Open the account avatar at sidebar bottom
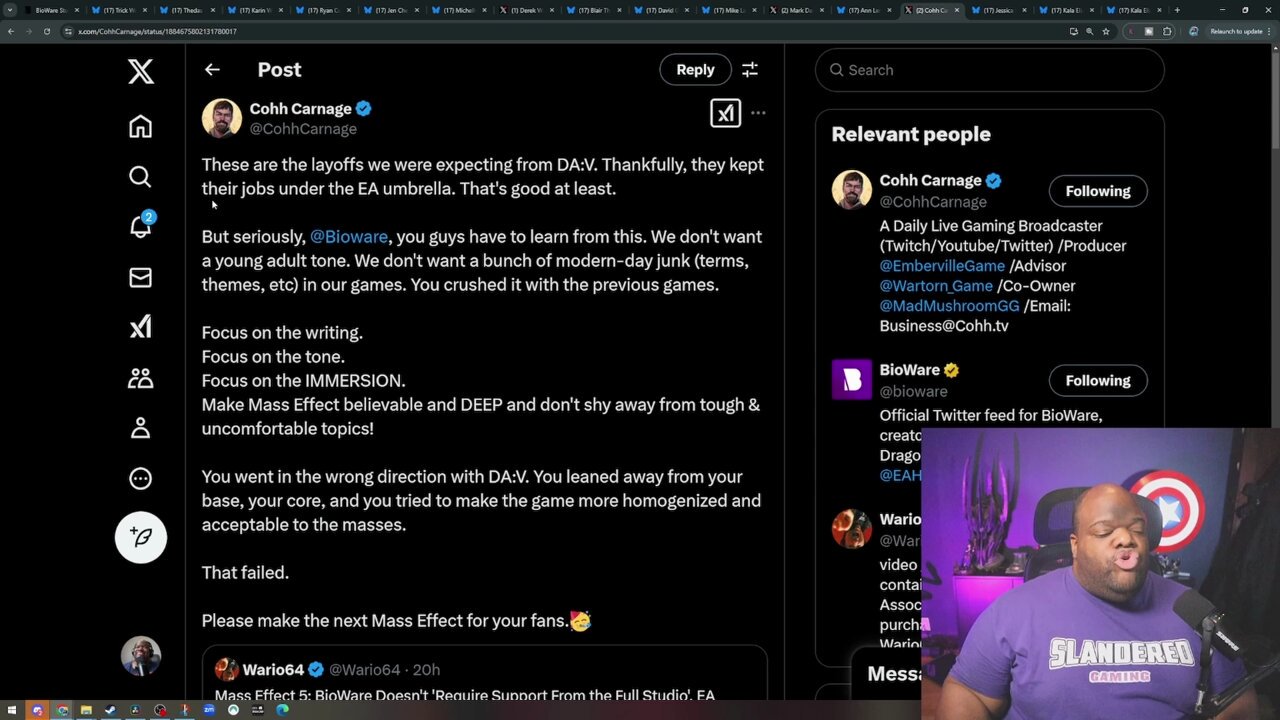 (141, 656)
